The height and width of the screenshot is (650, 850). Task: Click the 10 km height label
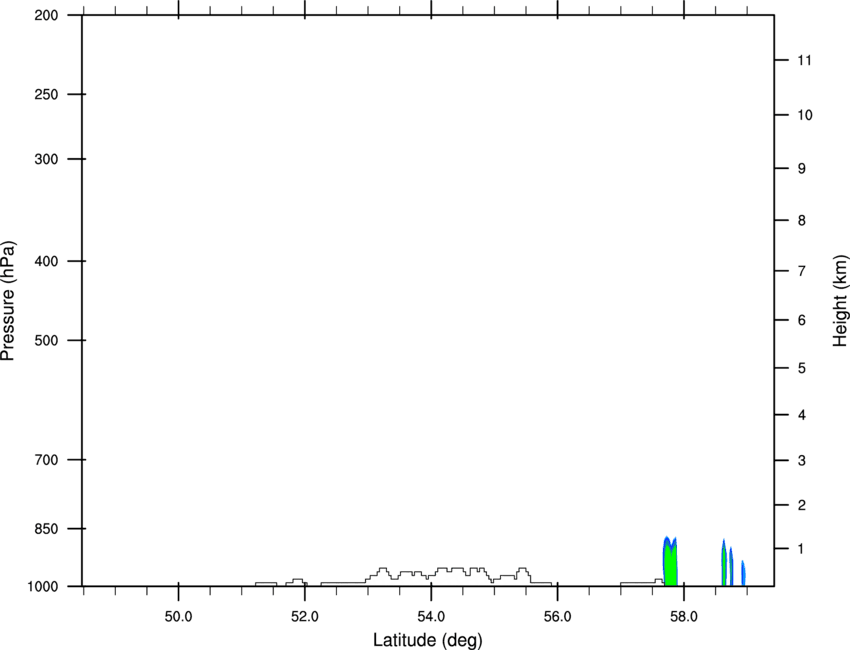[805, 115]
